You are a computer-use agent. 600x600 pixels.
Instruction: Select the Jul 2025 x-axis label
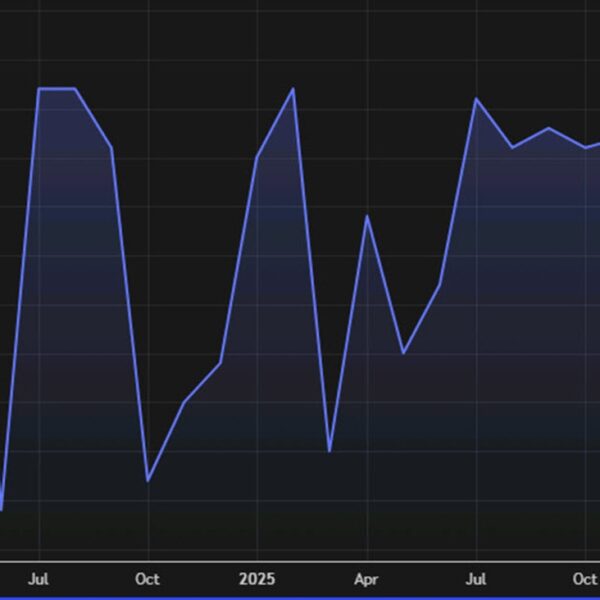click(476, 578)
